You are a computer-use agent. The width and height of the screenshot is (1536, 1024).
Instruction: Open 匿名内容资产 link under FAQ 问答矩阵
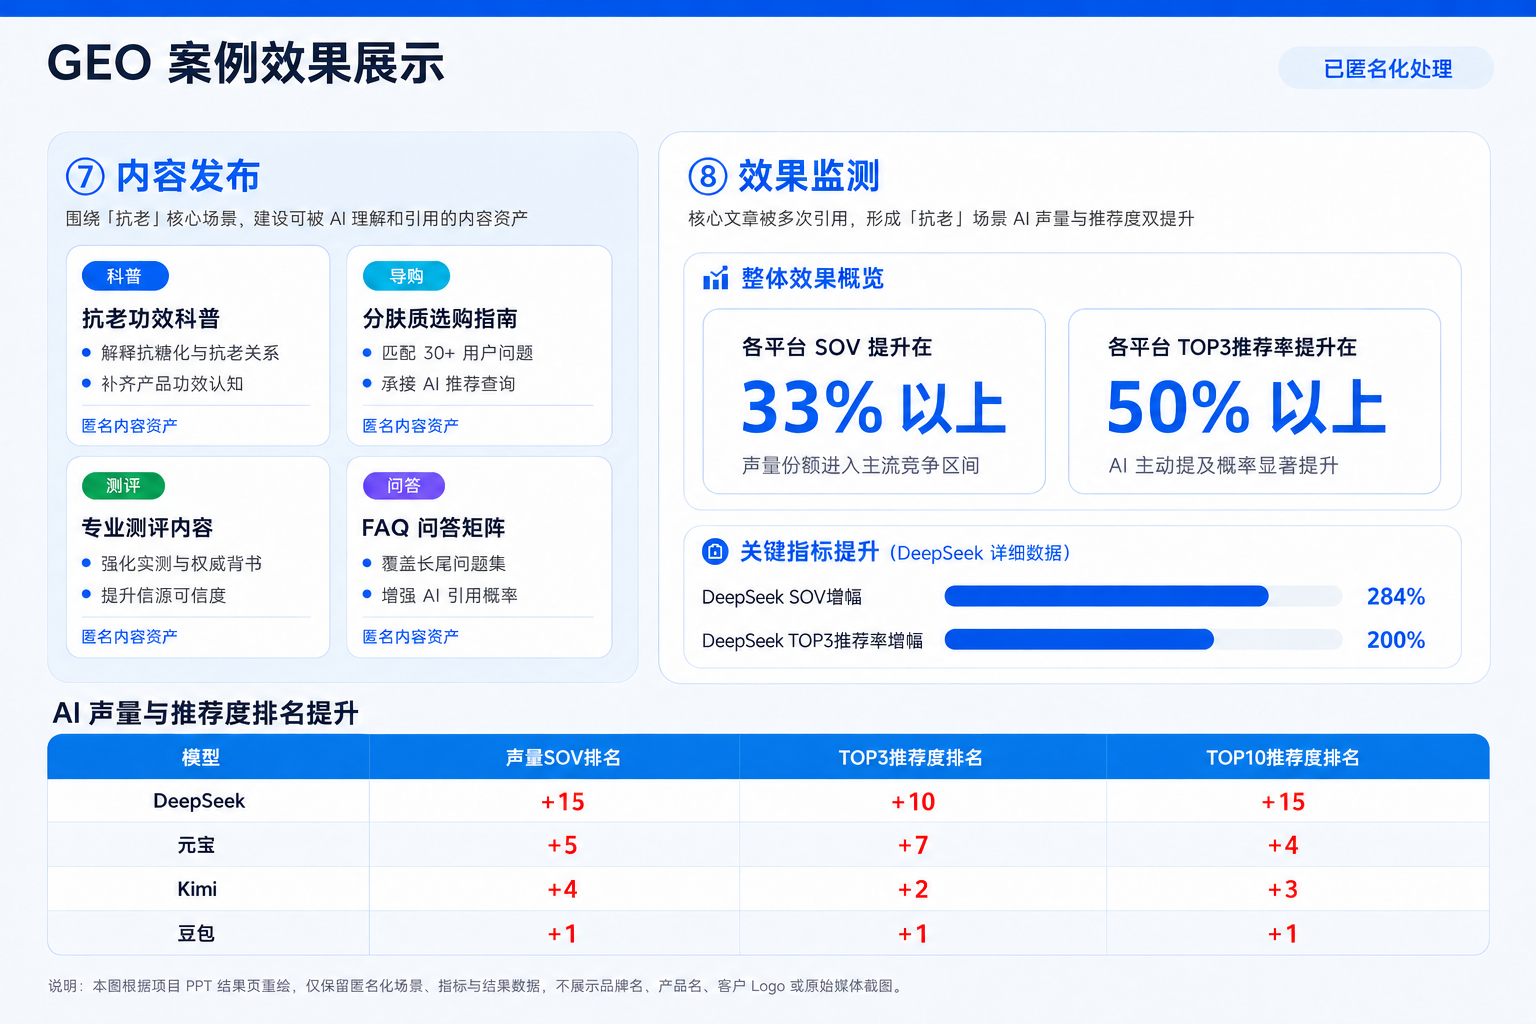[x=411, y=637]
